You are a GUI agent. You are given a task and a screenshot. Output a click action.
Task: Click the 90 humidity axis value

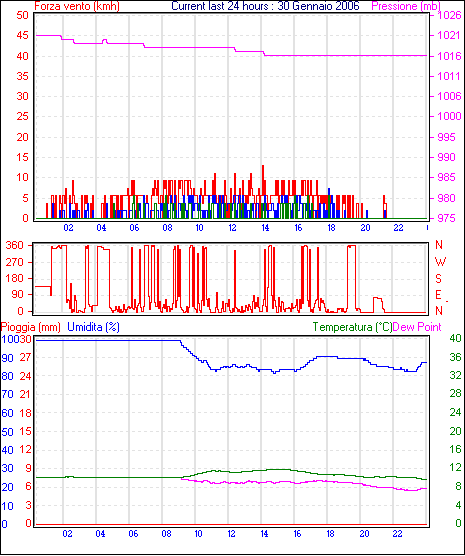coord(7,358)
